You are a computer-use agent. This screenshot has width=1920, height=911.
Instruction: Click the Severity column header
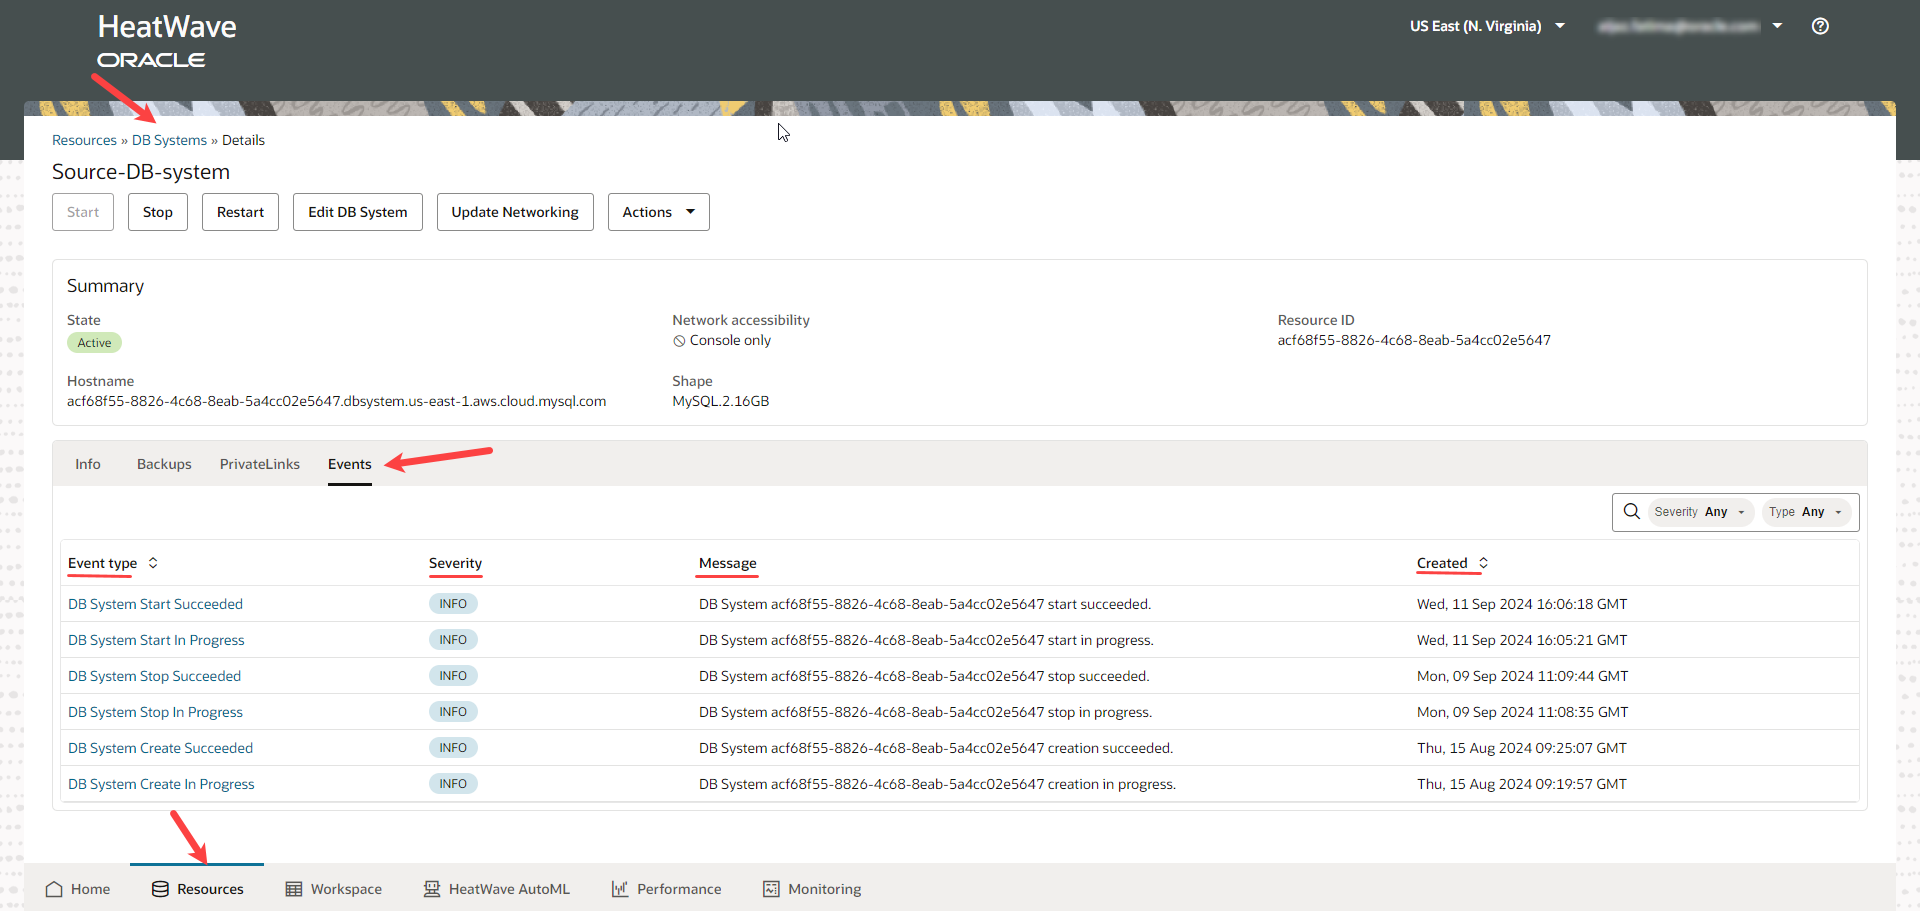coord(455,563)
